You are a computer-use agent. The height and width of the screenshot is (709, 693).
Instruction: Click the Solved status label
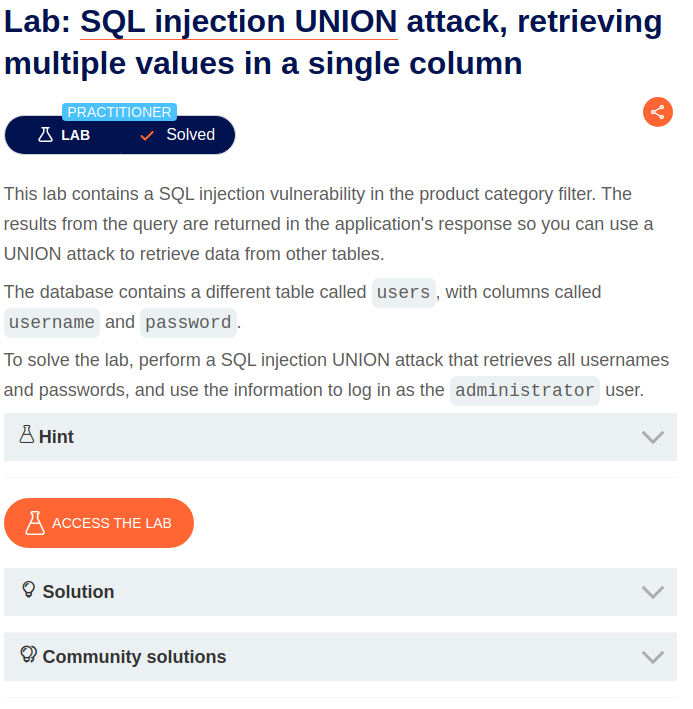tap(190, 135)
